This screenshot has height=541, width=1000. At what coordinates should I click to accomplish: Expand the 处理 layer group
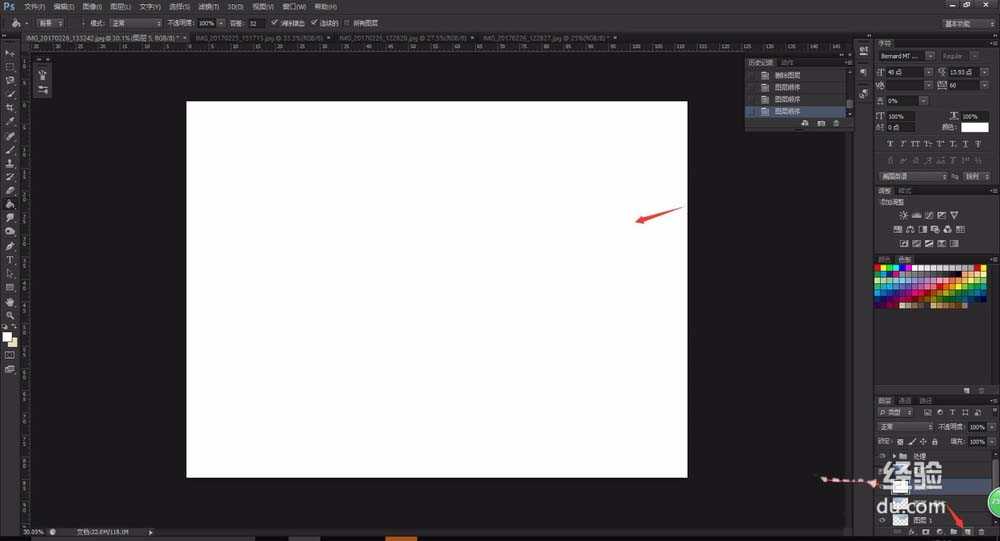893,456
